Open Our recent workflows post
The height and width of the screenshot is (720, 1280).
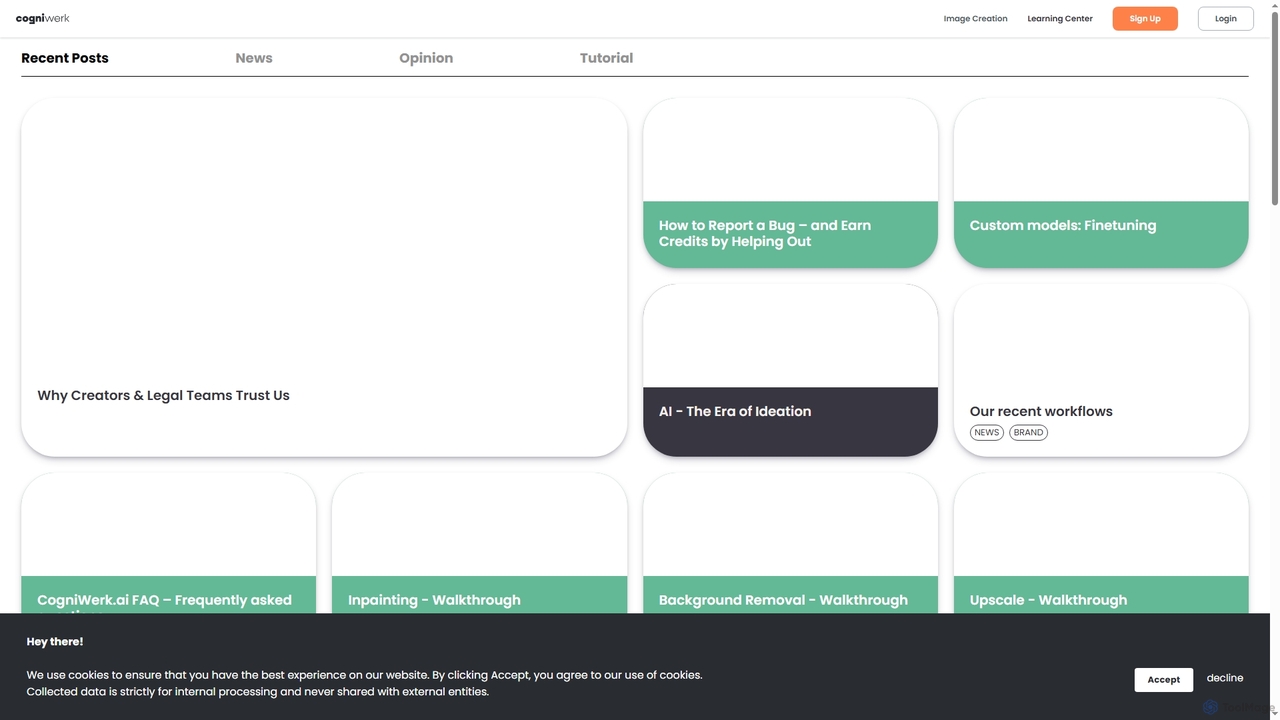tap(1101, 370)
